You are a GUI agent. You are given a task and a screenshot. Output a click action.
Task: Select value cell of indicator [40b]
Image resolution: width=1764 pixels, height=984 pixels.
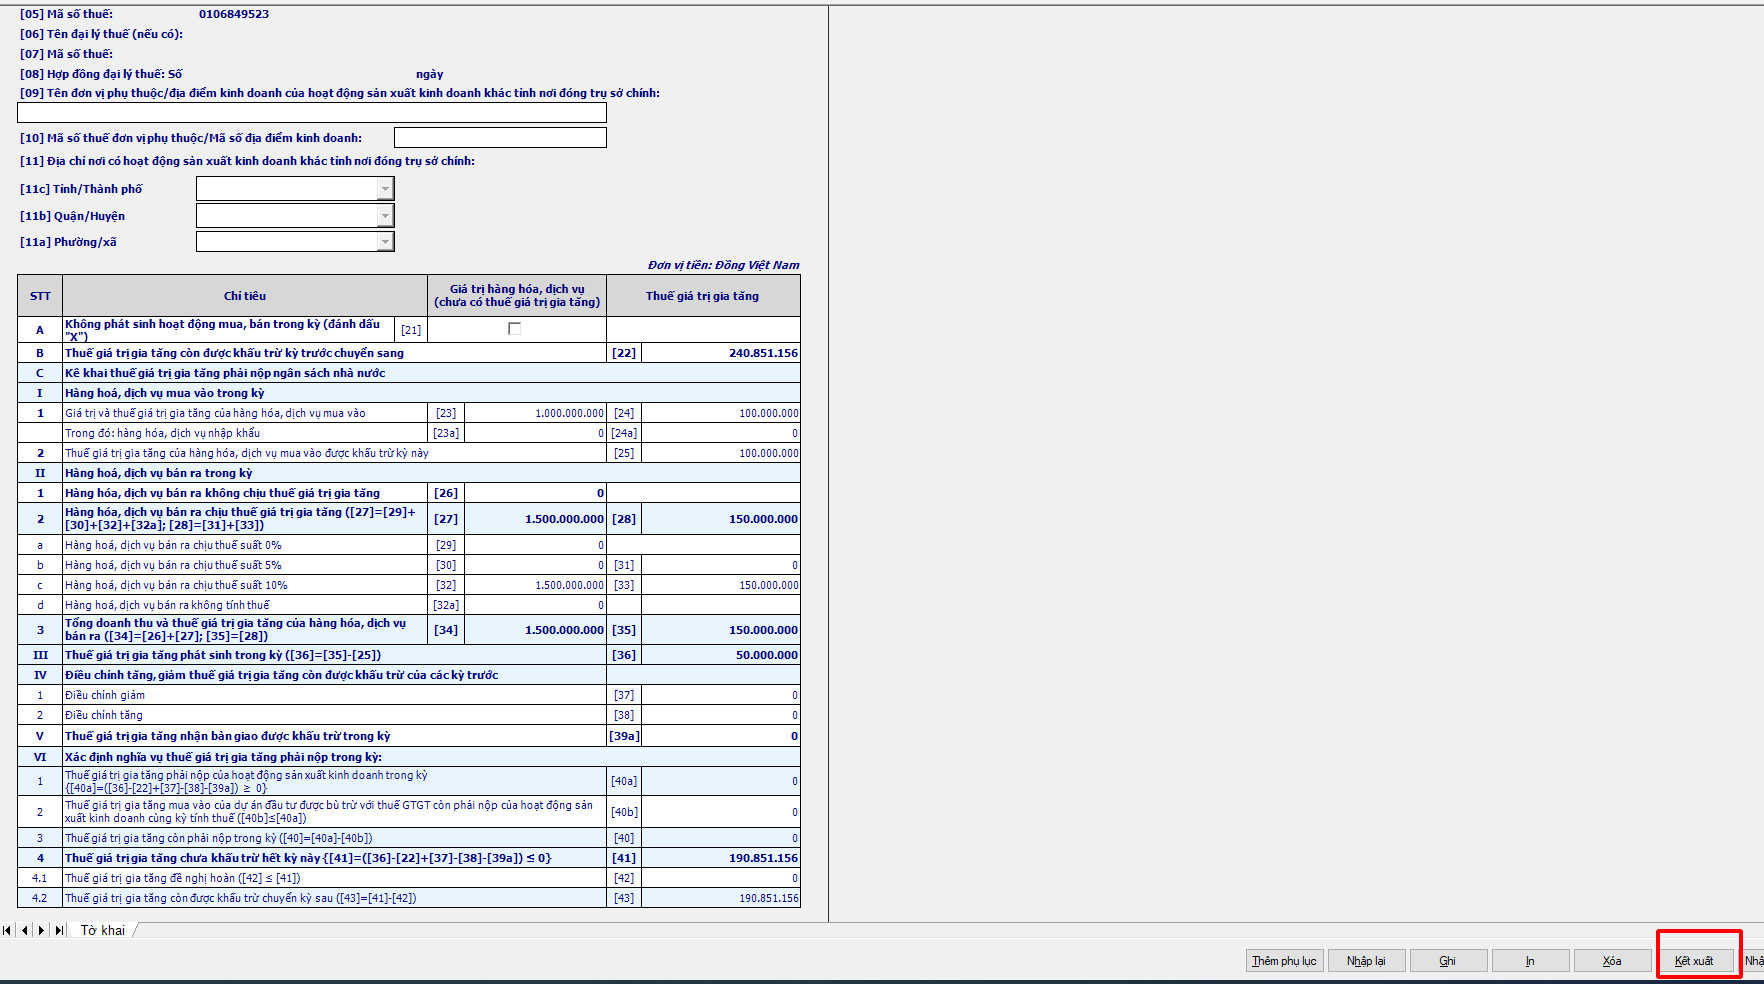pyautogui.click(x=721, y=812)
